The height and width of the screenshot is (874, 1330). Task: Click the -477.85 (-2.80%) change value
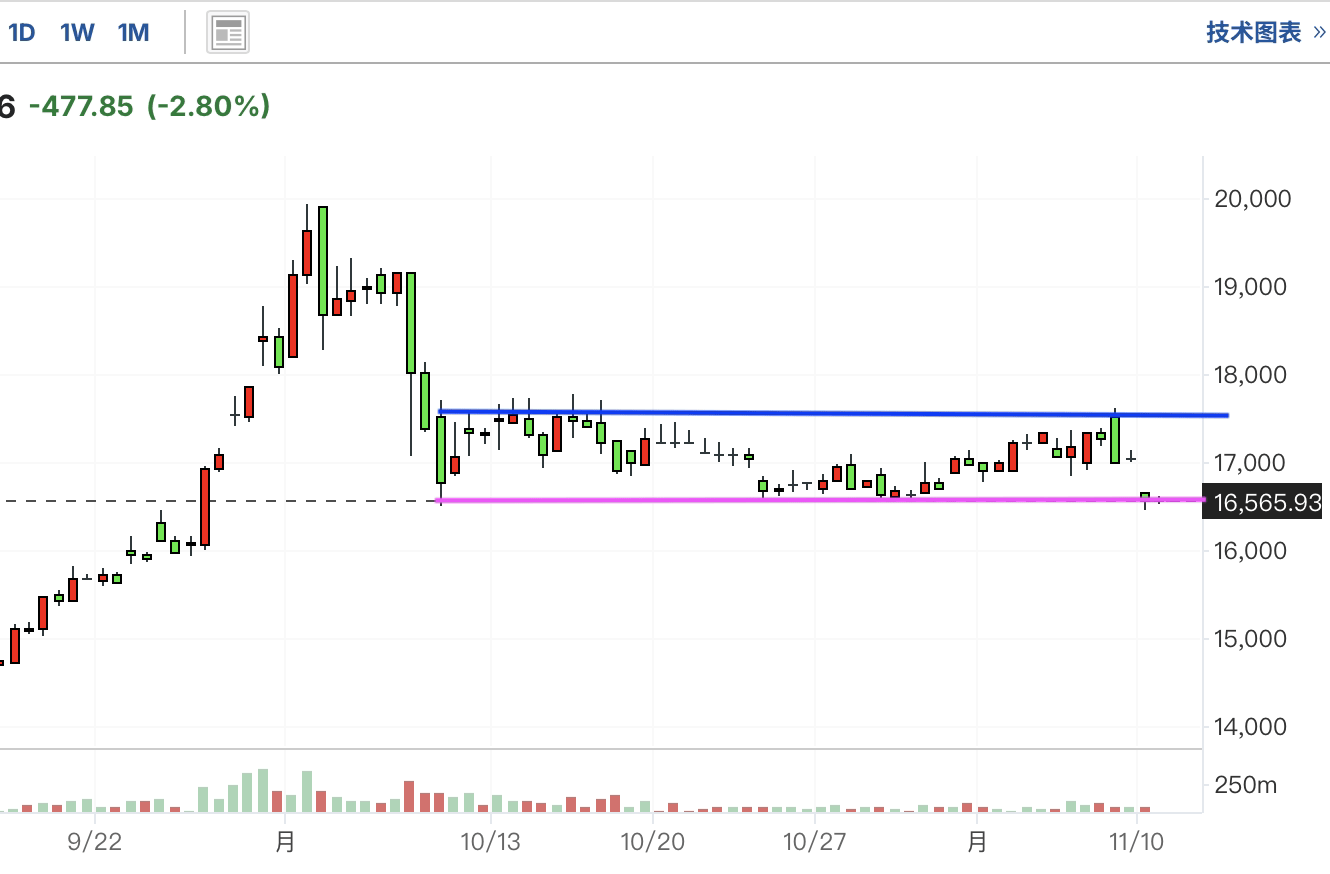(150, 106)
